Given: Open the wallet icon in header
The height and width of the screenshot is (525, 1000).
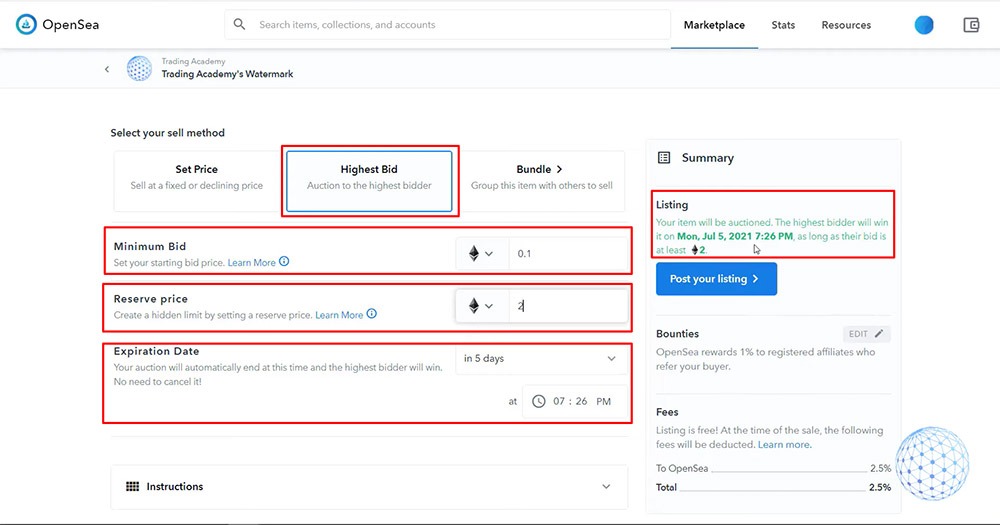Looking at the screenshot, I should click(x=971, y=25).
